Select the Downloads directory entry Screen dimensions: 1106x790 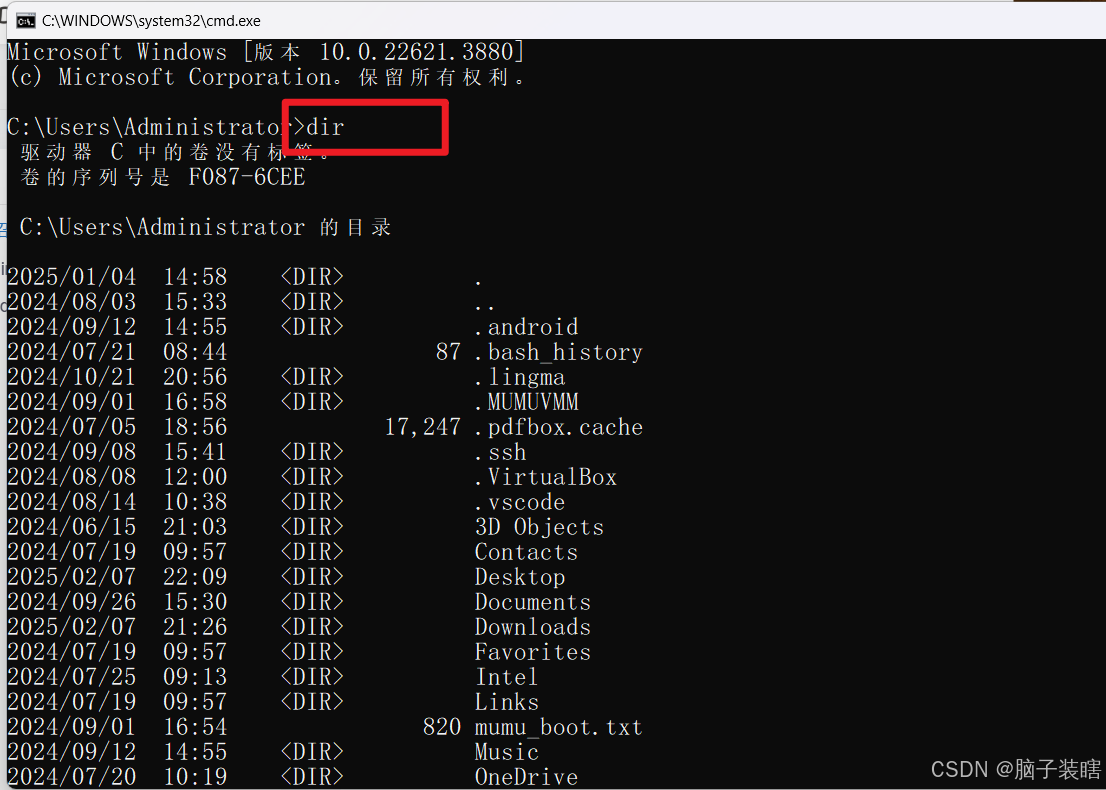[x=532, y=627]
